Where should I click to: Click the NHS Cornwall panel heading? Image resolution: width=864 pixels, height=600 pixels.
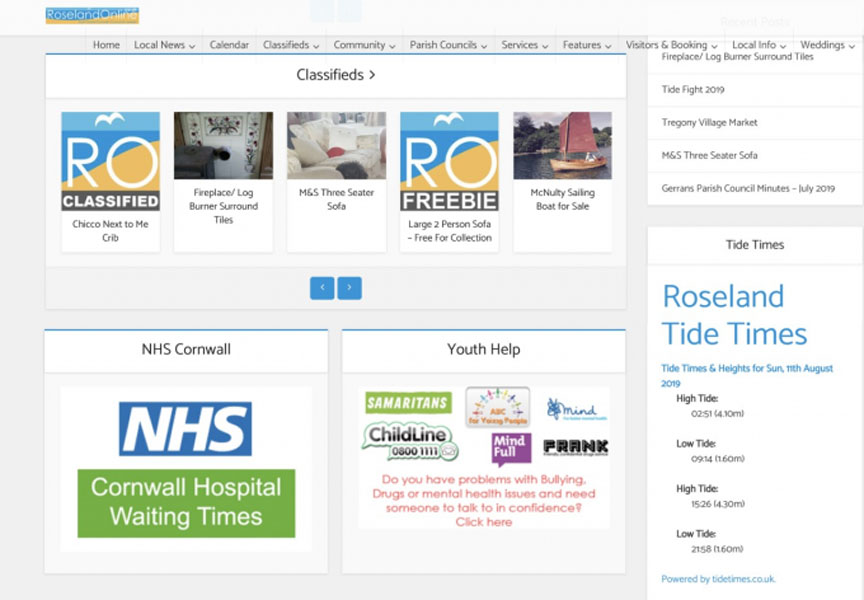186,349
